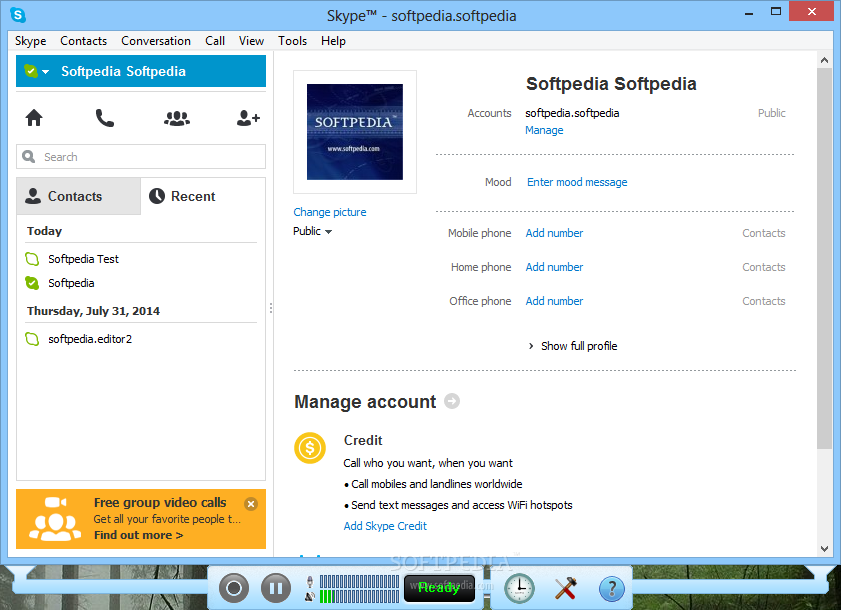Add a contact with the person-plus icon
Image resolution: width=841 pixels, height=610 pixels.
(x=248, y=118)
